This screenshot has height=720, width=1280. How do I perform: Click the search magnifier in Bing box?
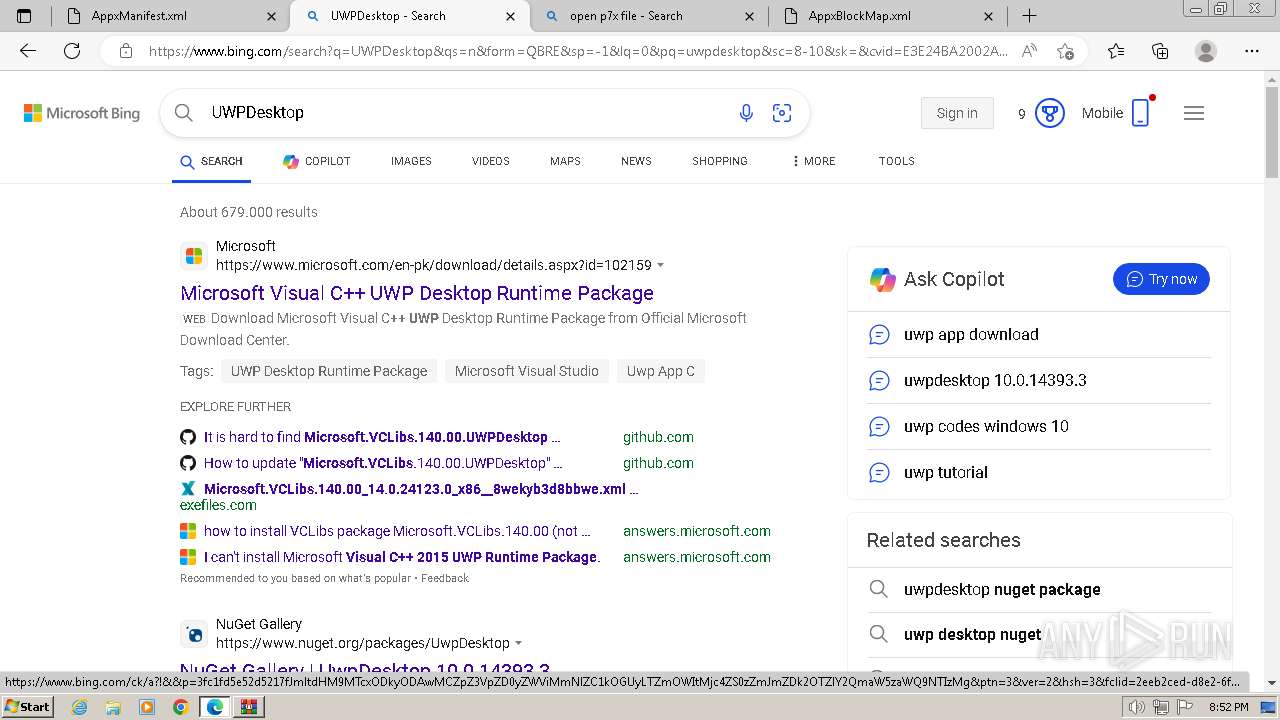pyautogui.click(x=184, y=113)
